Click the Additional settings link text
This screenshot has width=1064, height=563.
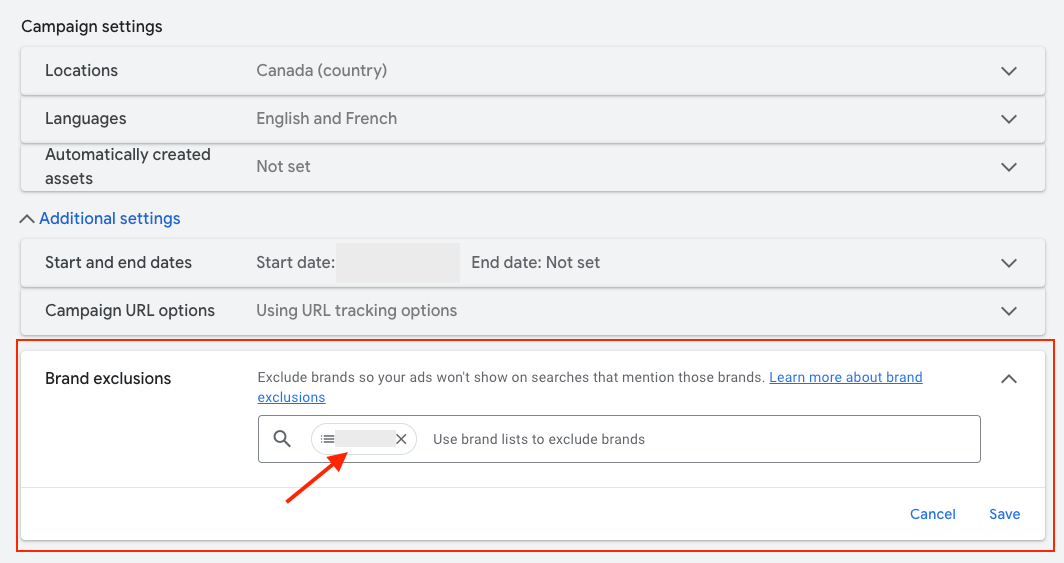click(110, 218)
